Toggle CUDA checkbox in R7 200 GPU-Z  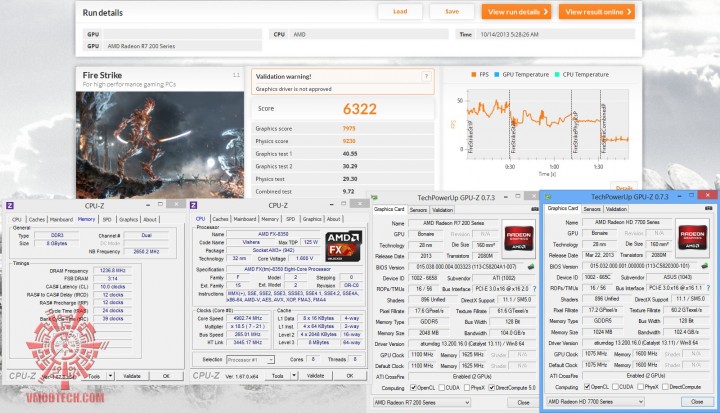click(441, 388)
